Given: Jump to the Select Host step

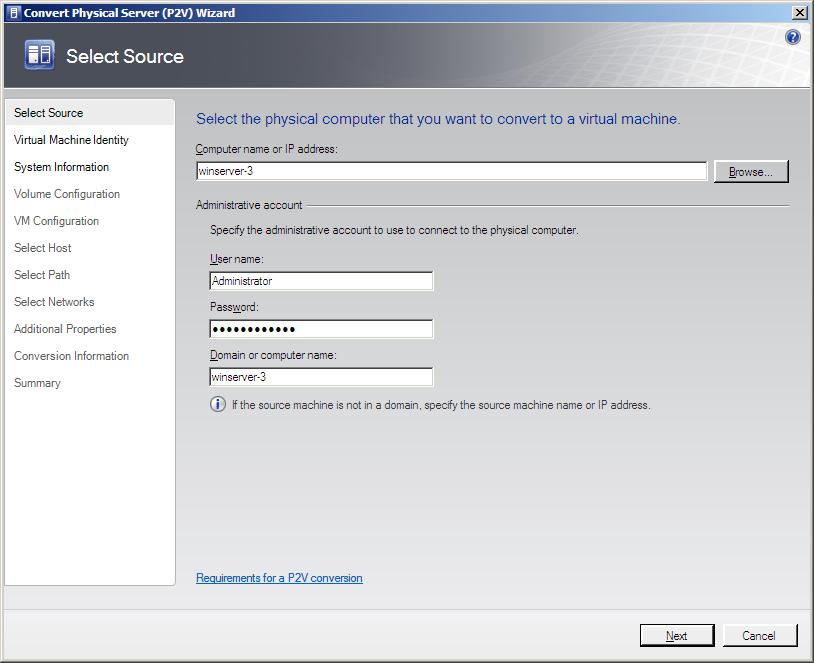Looking at the screenshot, I should (43, 248).
